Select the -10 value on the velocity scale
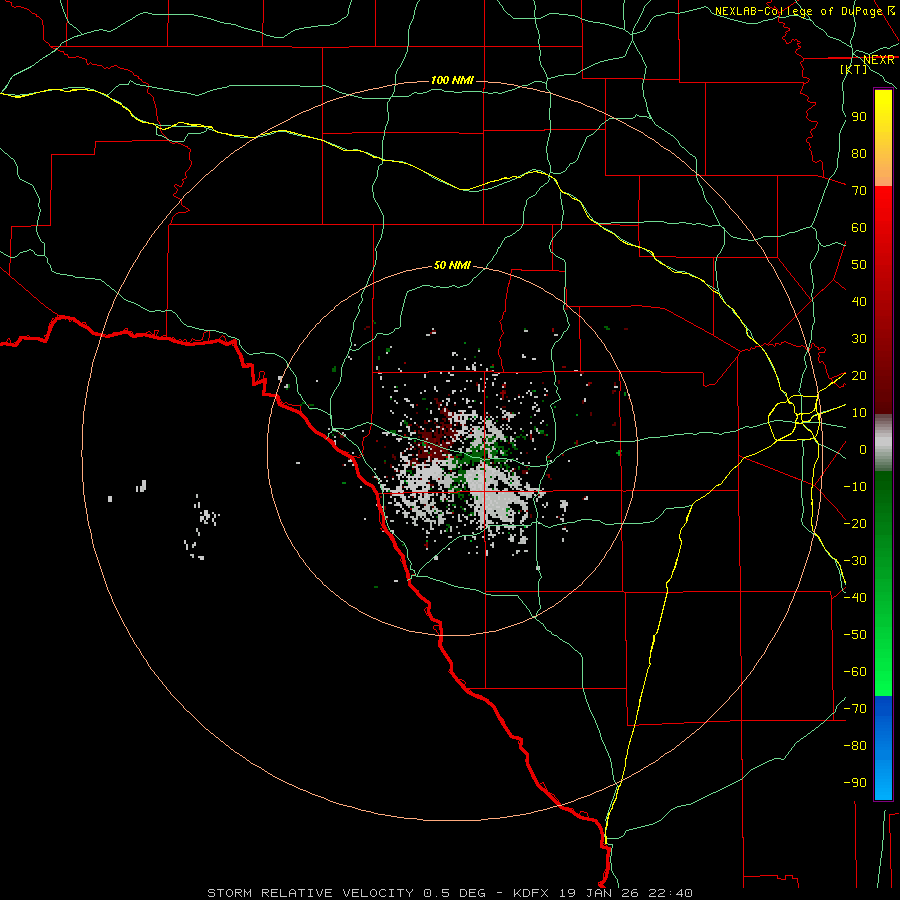 coord(855,487)
